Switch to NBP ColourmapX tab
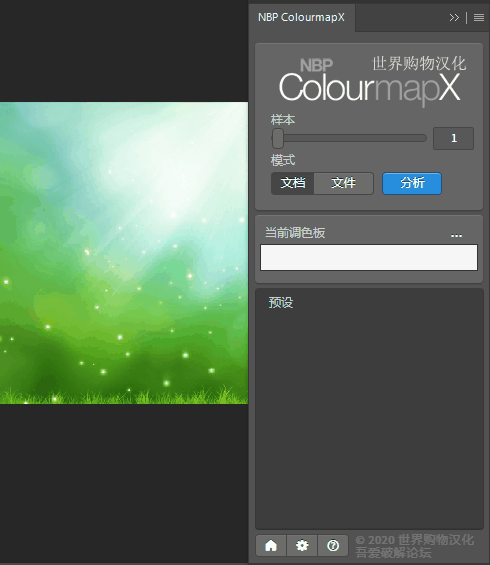 click(x=301, y=17)
